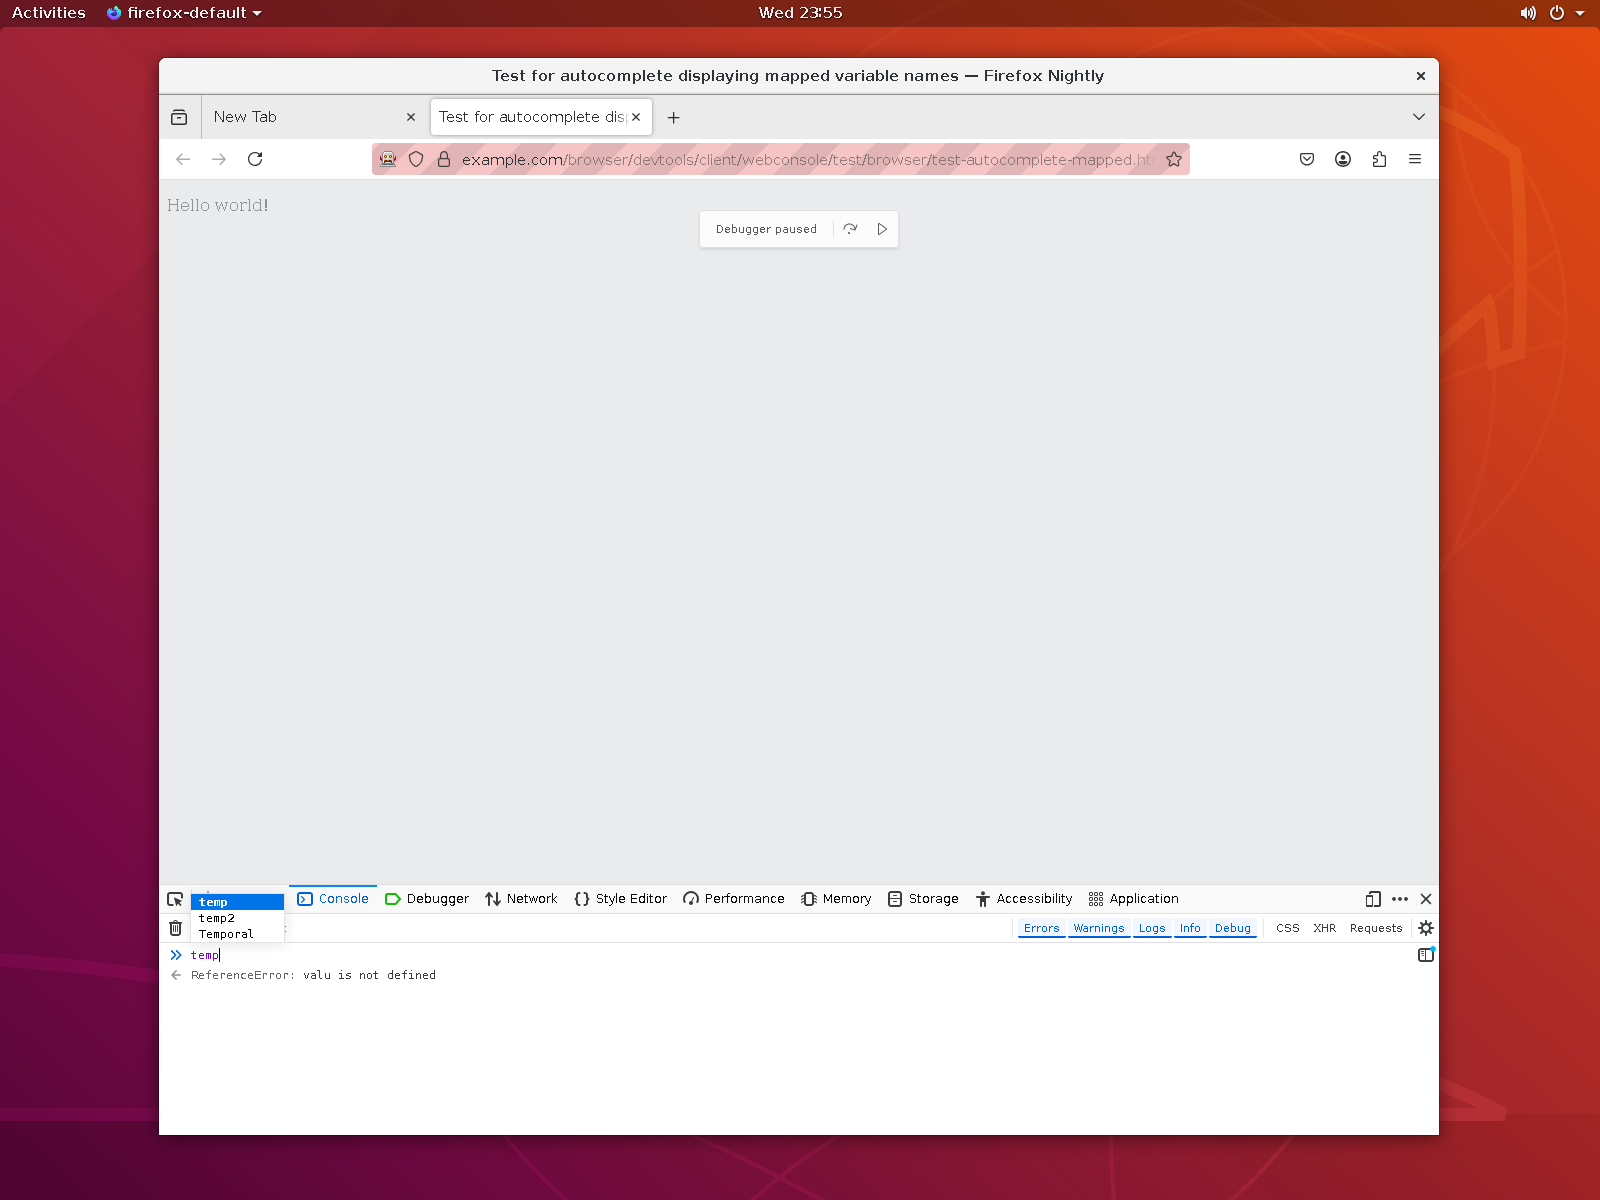Image resolution: width=1600 pixels, height=1200 pixels.
Task: Open console settings gear icon
Action: tap(1426, 928)
